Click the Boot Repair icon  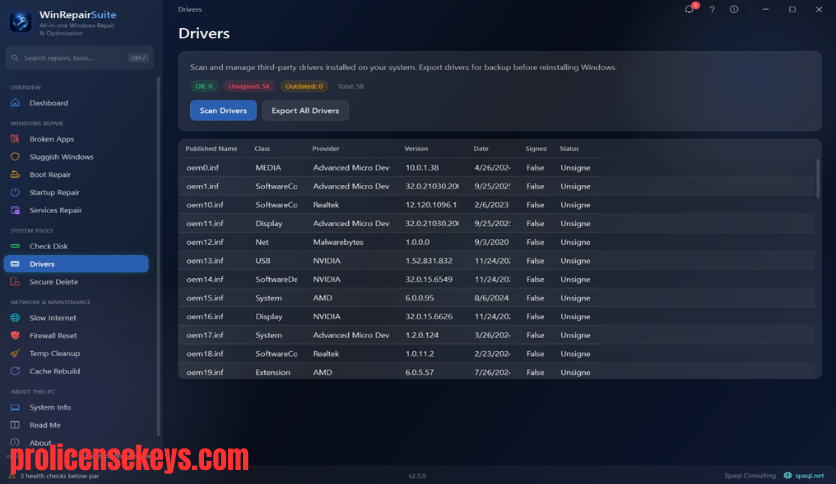15,174
